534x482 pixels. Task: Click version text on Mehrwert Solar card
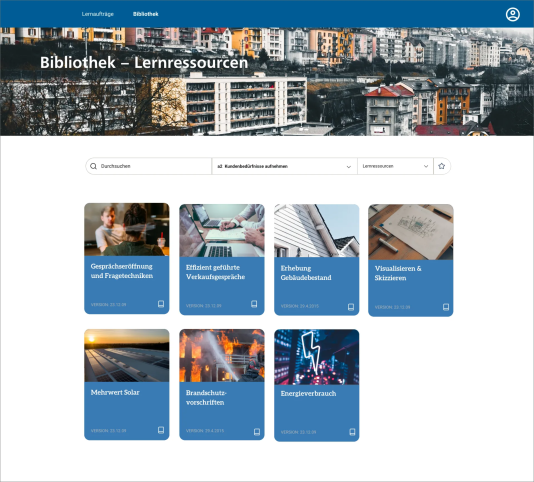[108, 431]
